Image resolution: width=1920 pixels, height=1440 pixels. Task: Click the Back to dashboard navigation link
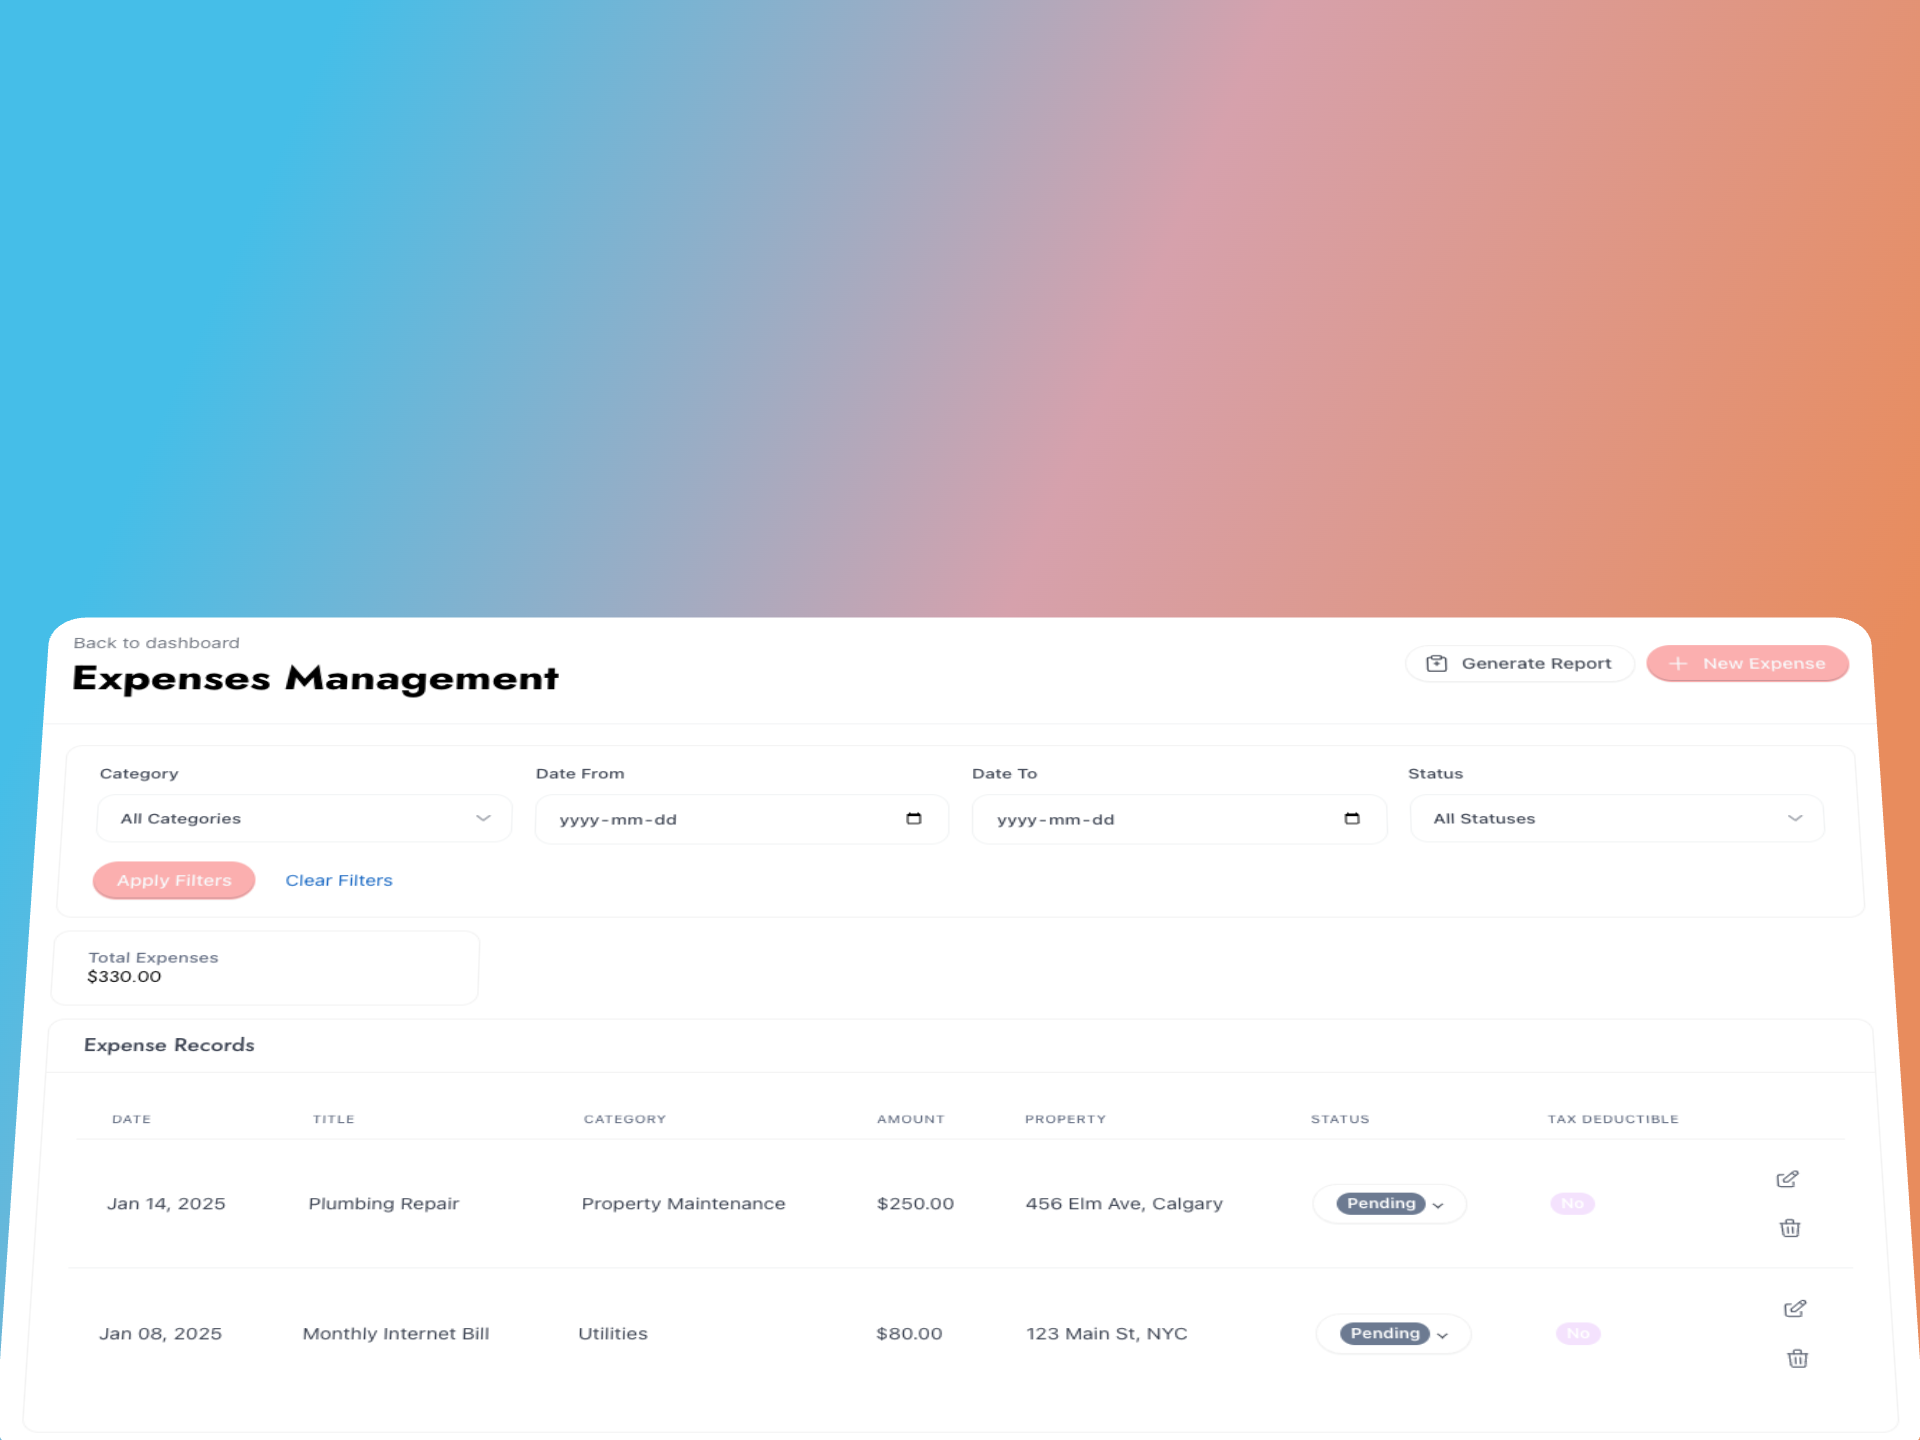click(x=157, y=643)
